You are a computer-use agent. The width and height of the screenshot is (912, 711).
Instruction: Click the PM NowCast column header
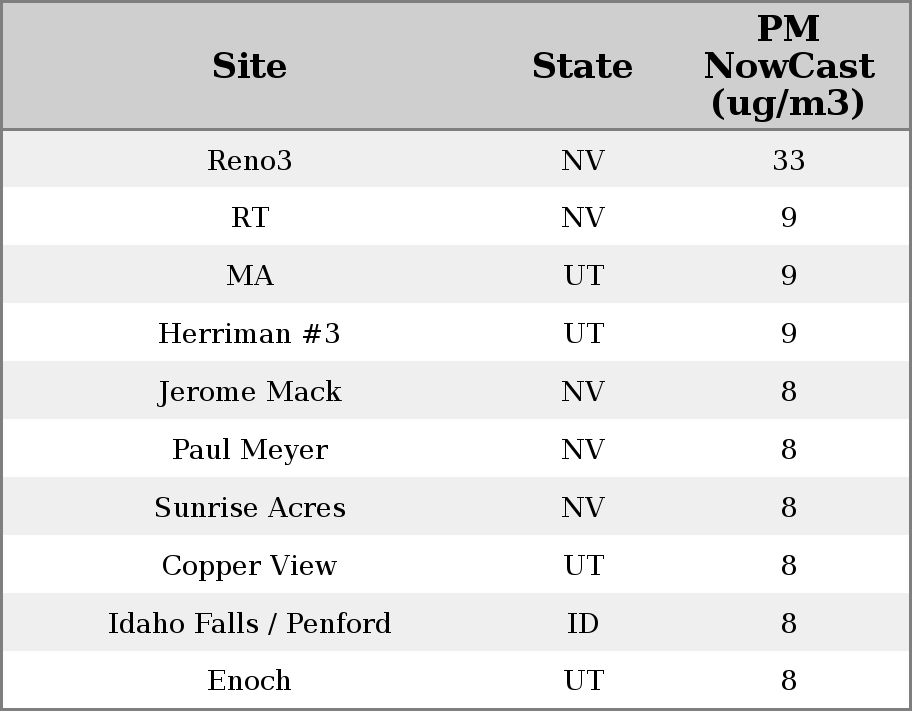(788, 66)
